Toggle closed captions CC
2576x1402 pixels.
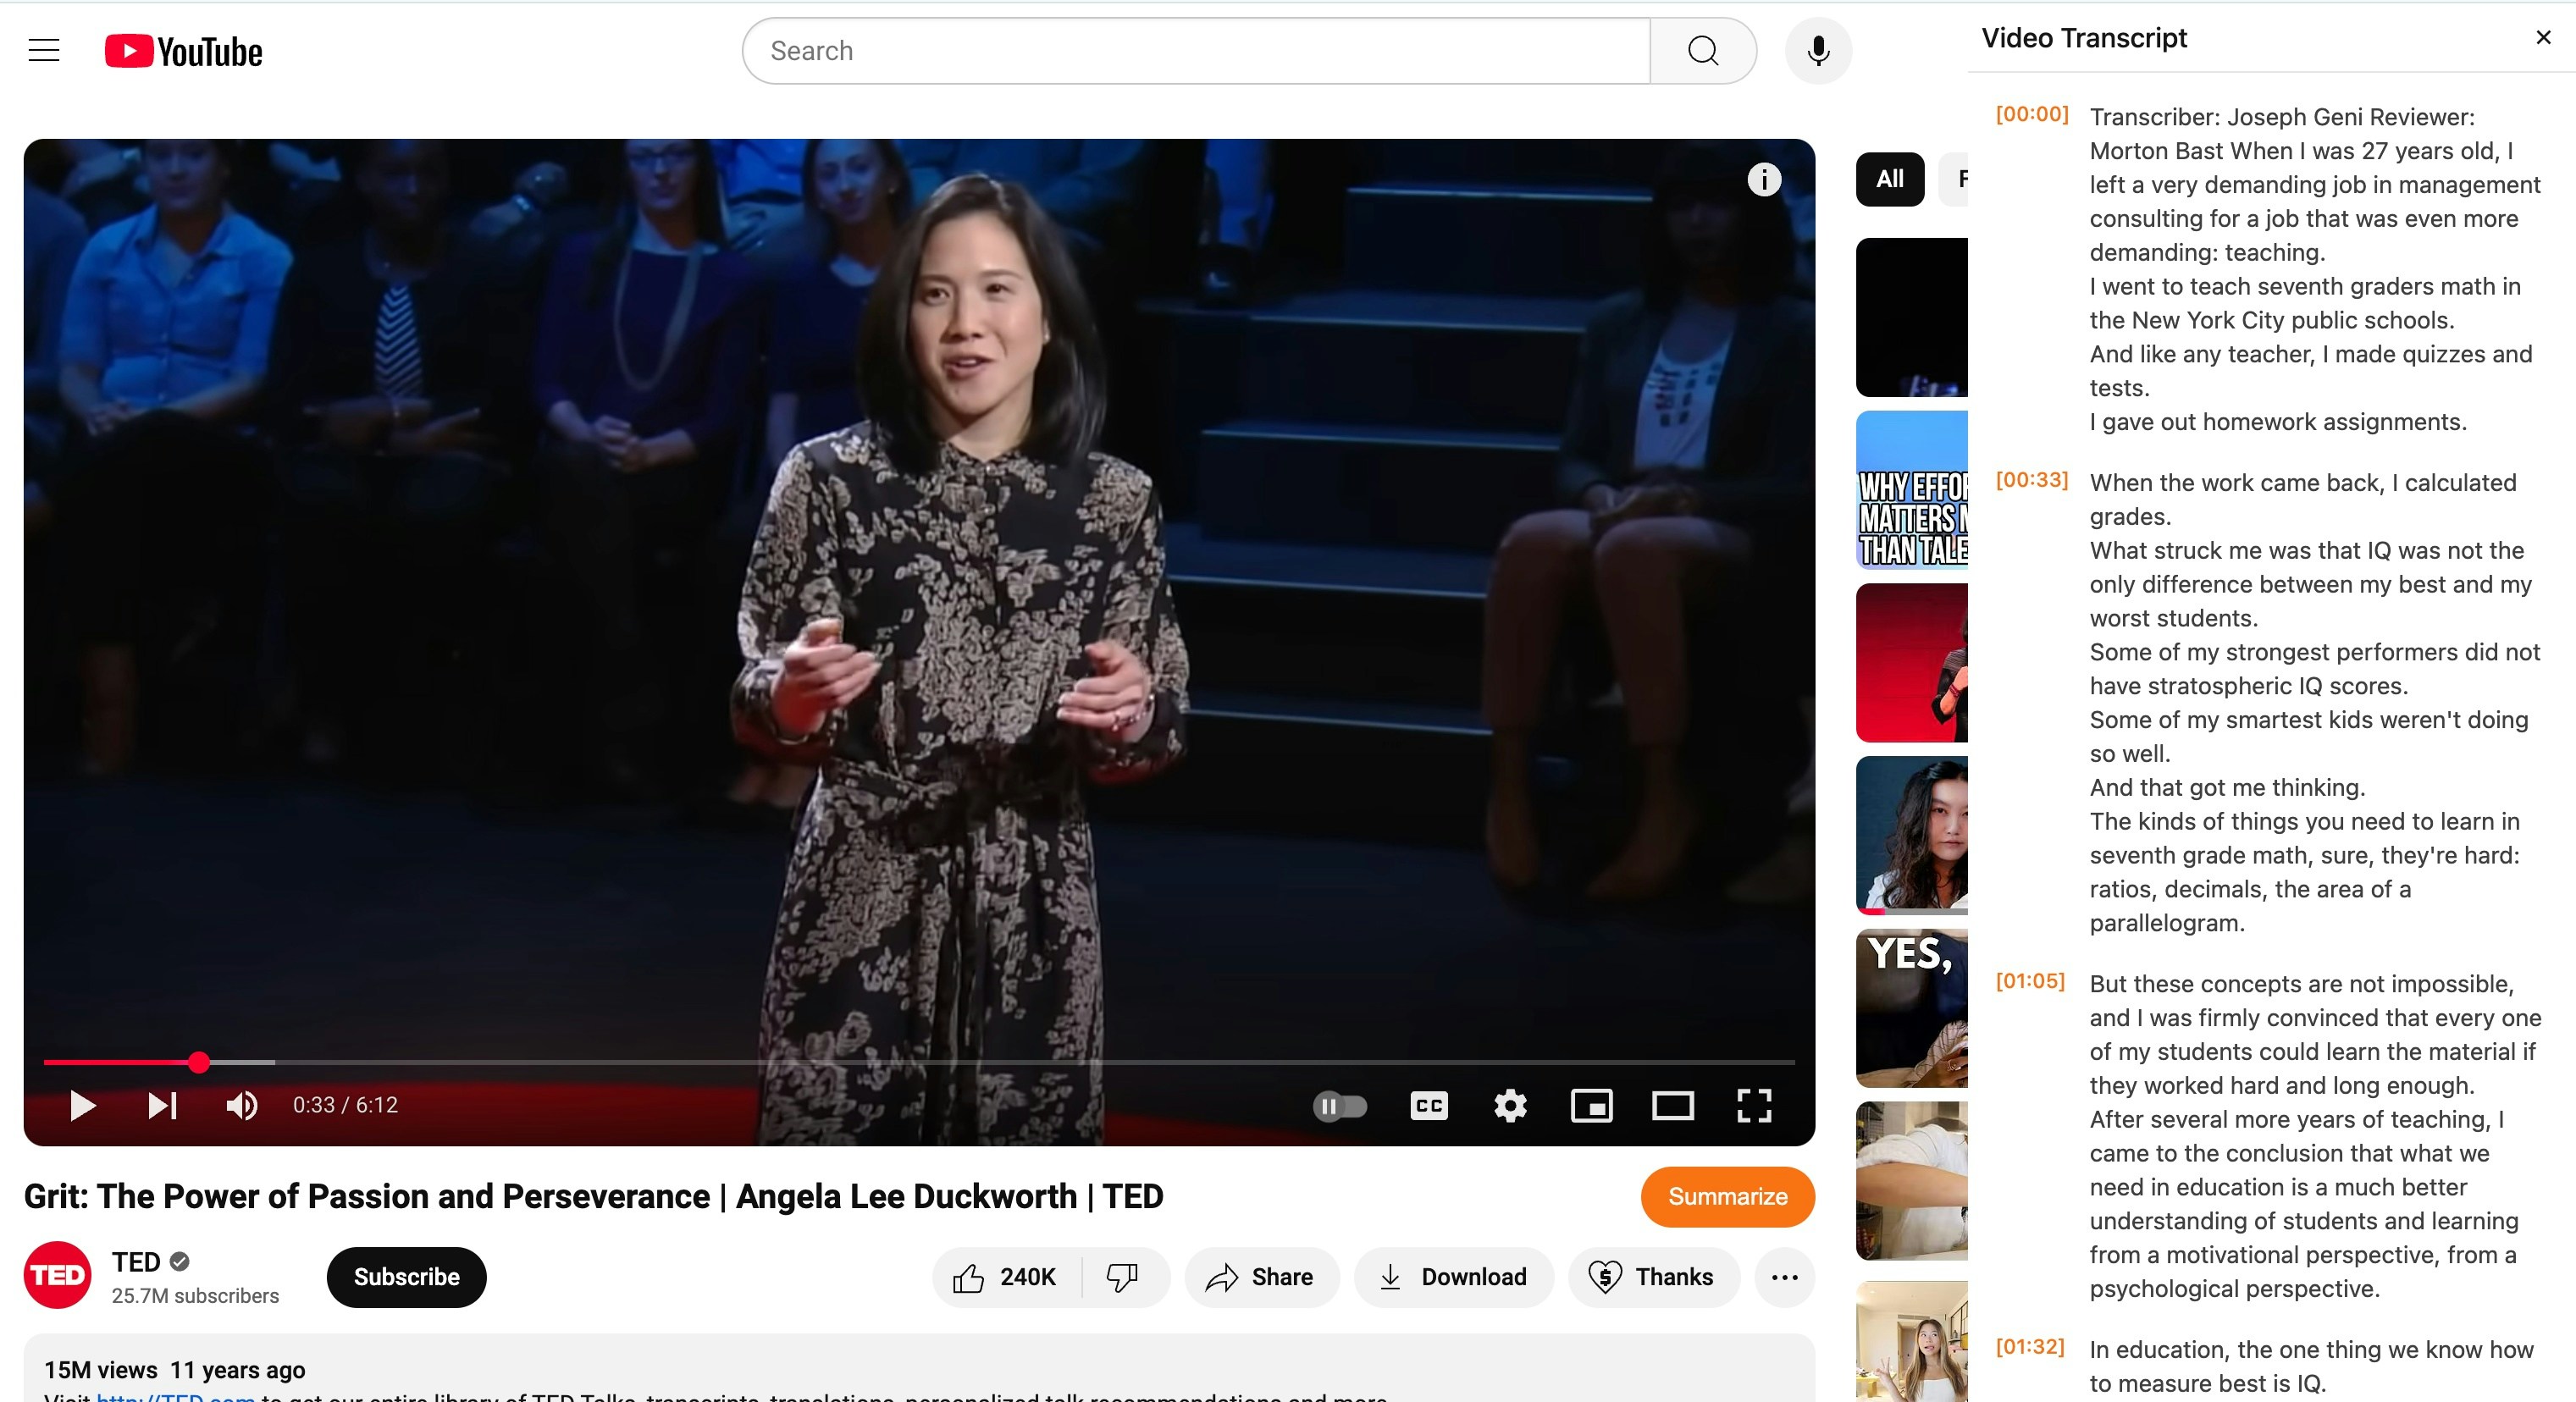[x=1428, y=1105]
